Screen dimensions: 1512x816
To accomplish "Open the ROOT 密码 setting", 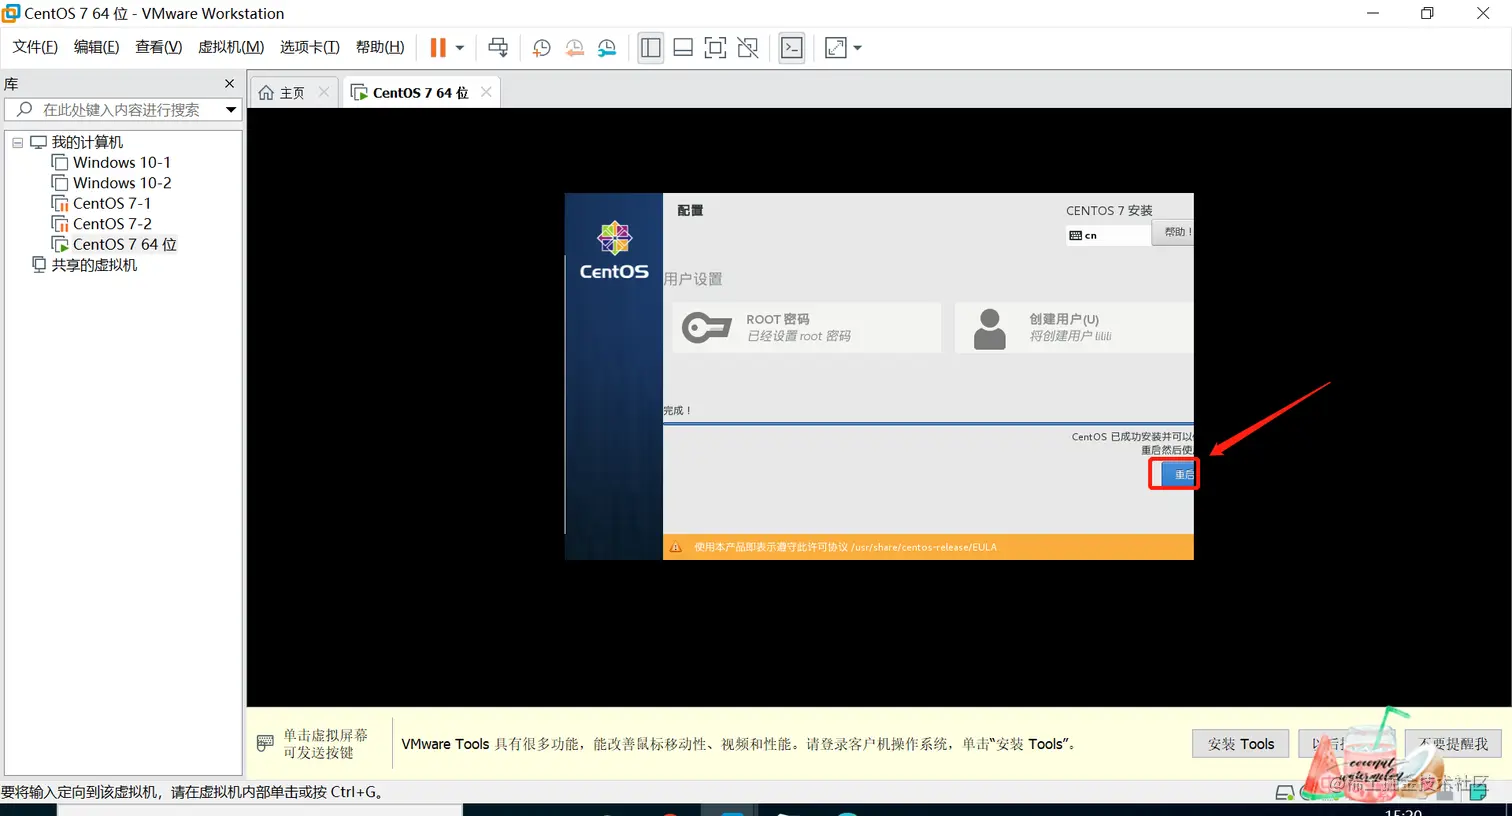I will (807, 328).
